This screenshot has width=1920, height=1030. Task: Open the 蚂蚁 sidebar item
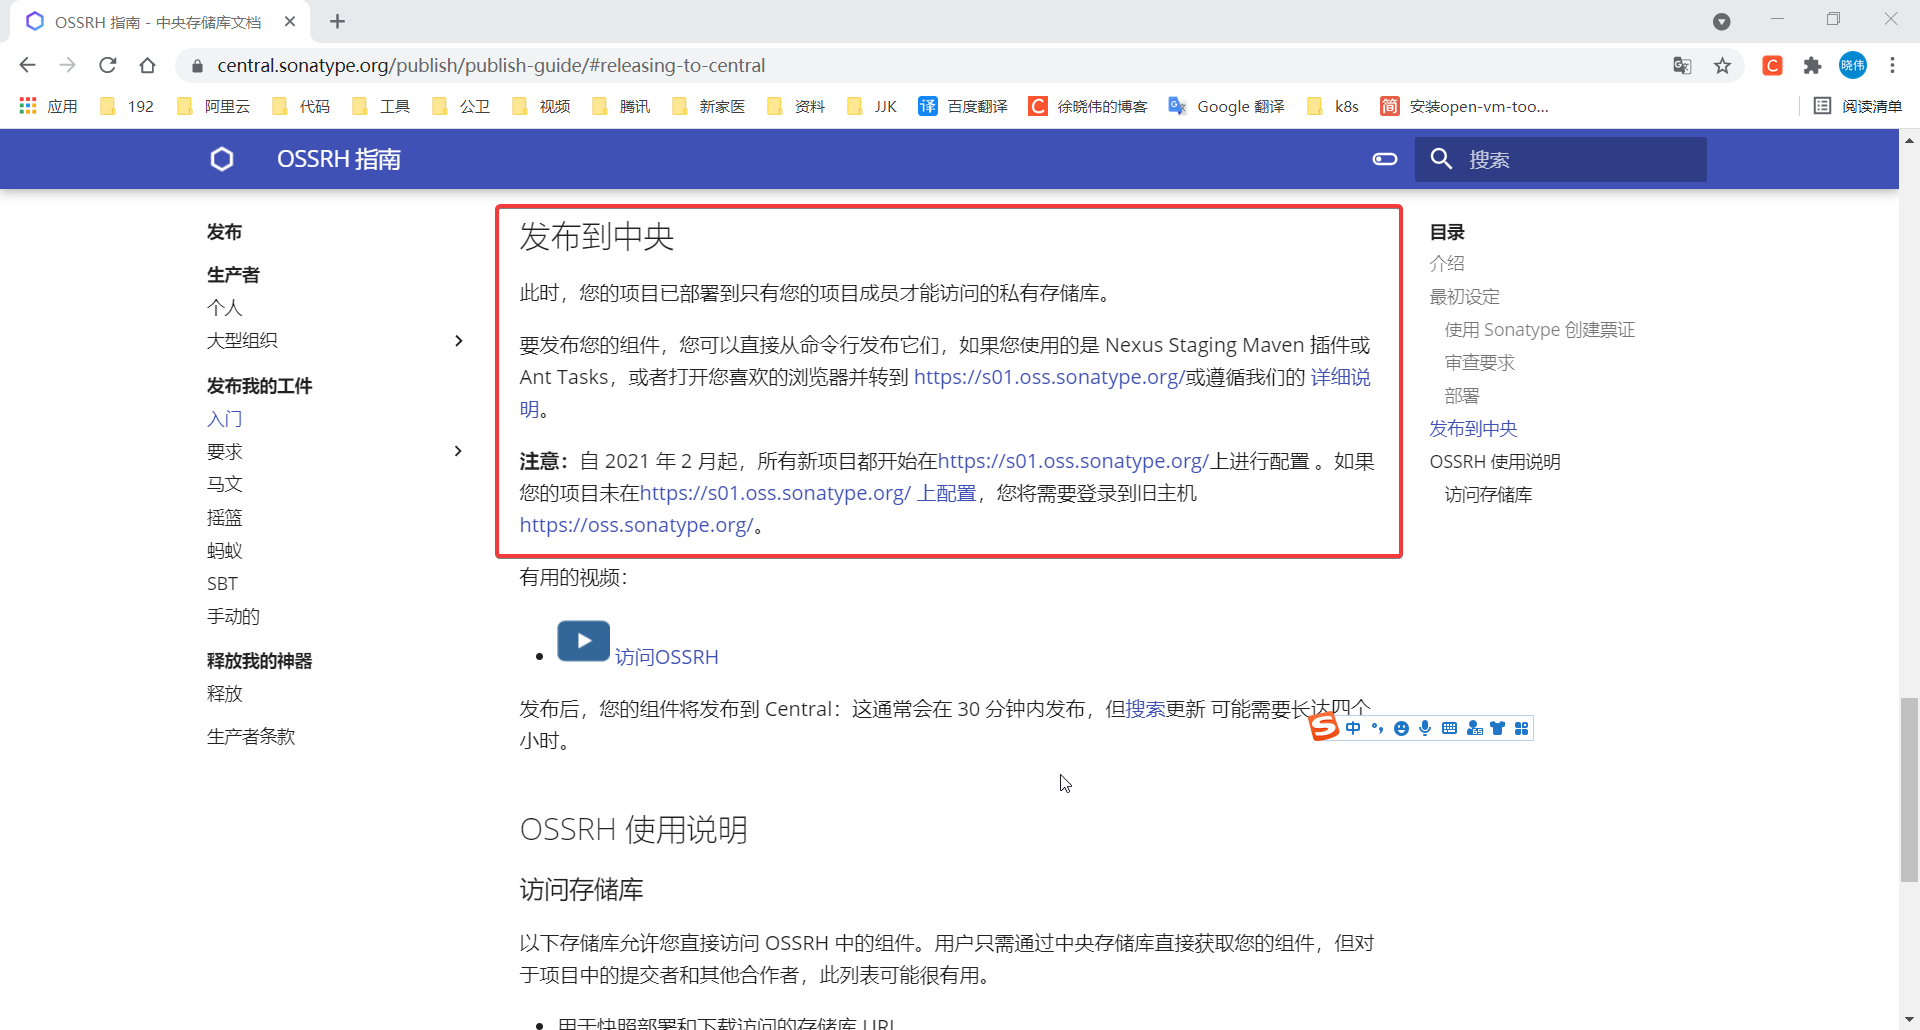pyautogui.click(x=225, y=551)
